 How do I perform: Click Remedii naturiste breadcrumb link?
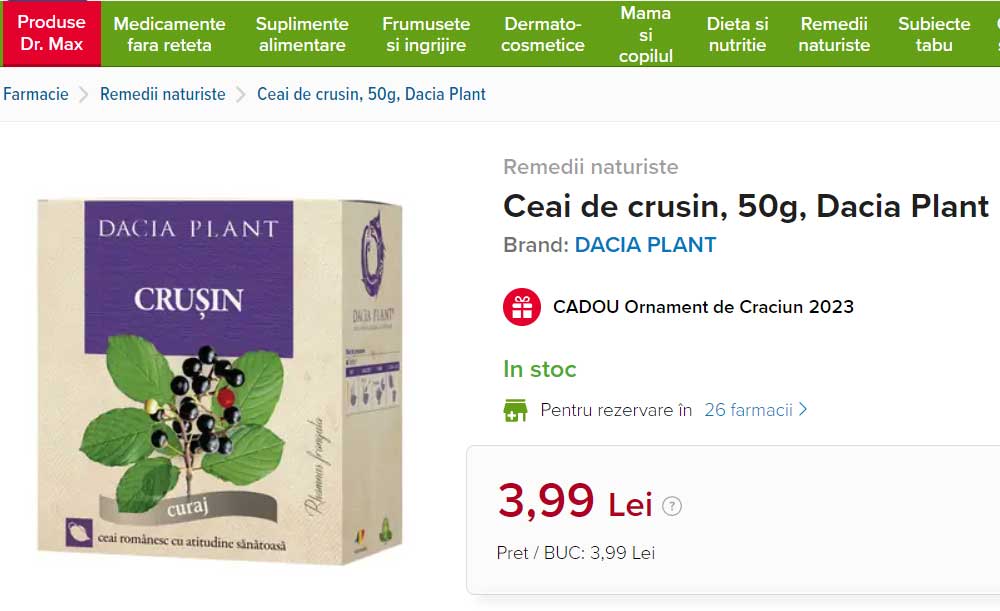162,94
